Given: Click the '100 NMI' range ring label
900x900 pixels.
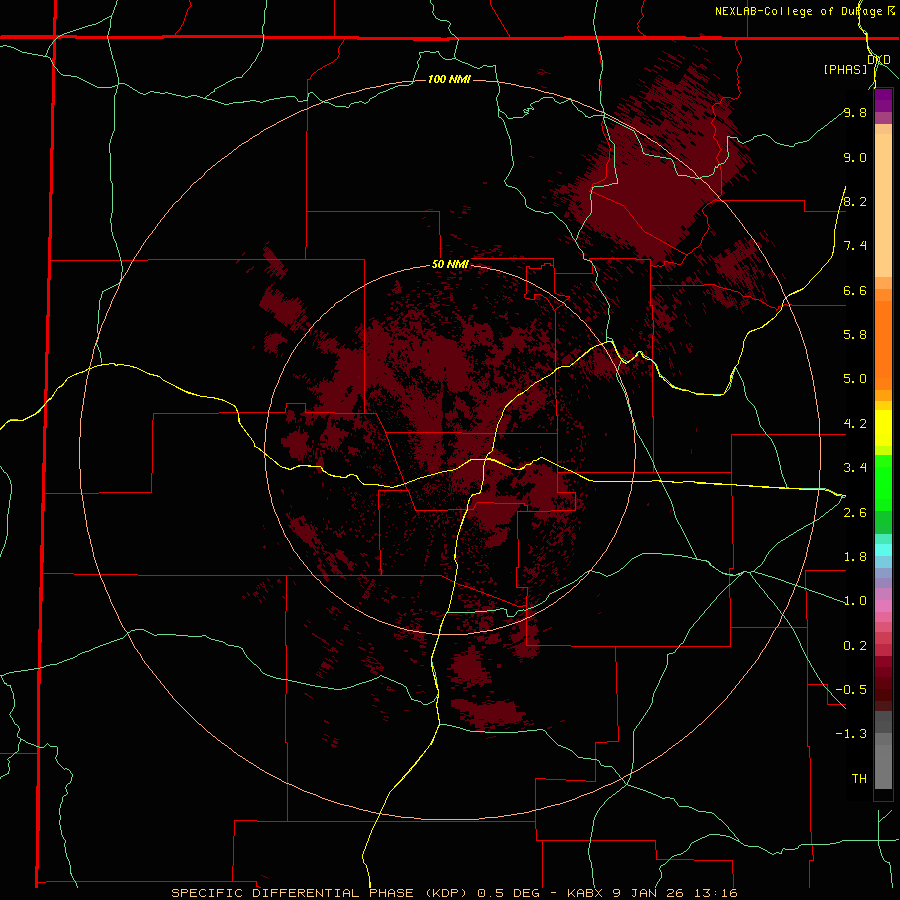Looking at the screenshot, I should point(449,79).
